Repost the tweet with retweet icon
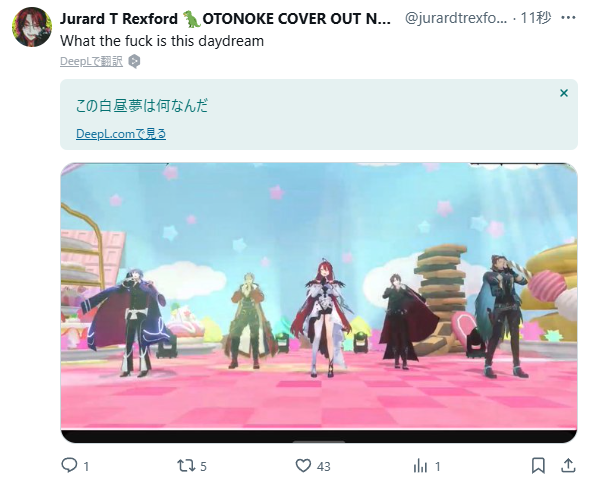Image resolution: width=590 pixels, height=483 pixels. pos(185,466)
